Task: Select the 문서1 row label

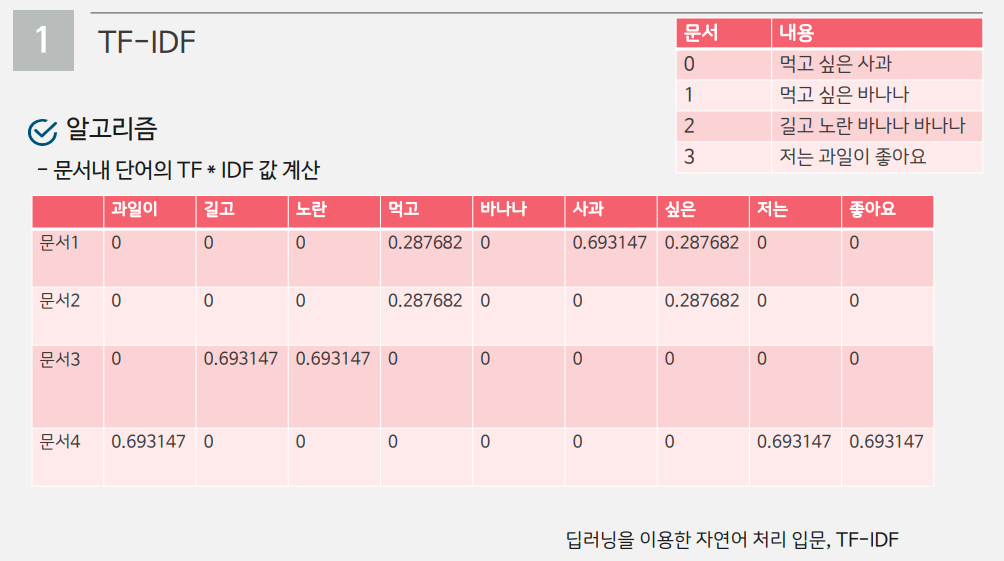Action: pyautogui.click(x=59, y=243)
